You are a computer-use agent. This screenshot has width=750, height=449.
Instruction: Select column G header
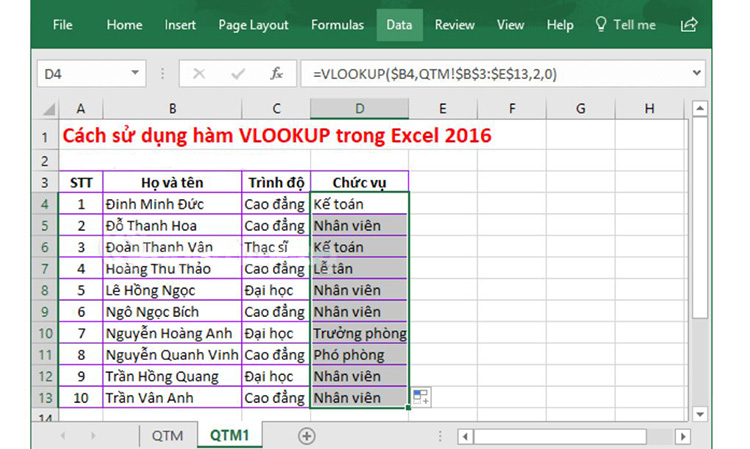click(581, 109)
